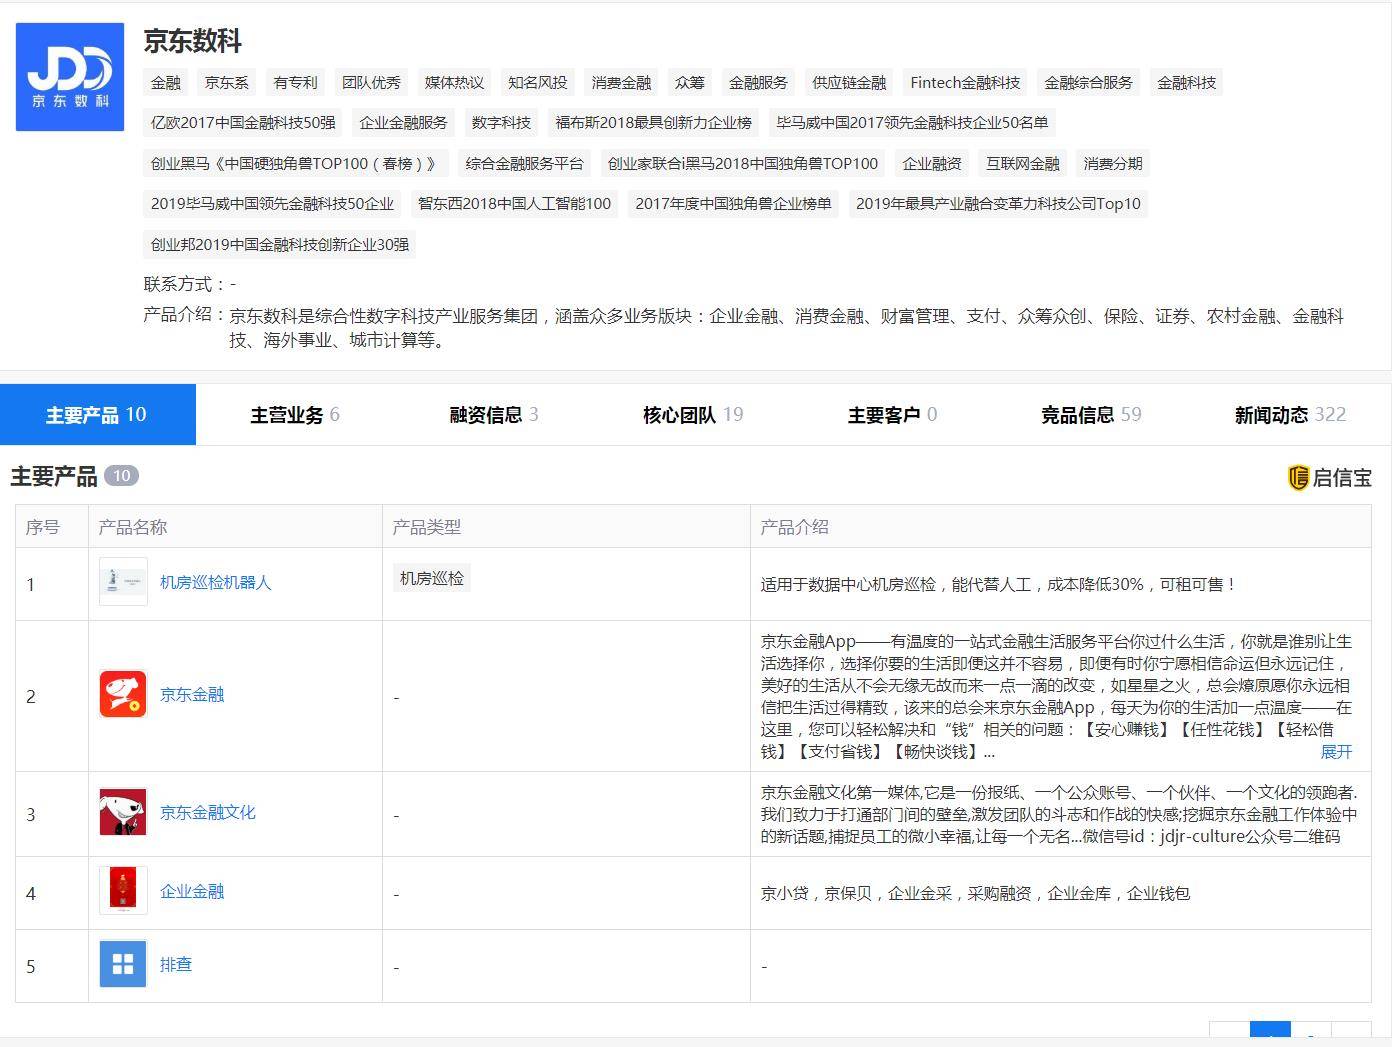Click the 京东金融文化 product image
This screenshot has width=1392, height=1047.
pos(123,812)
